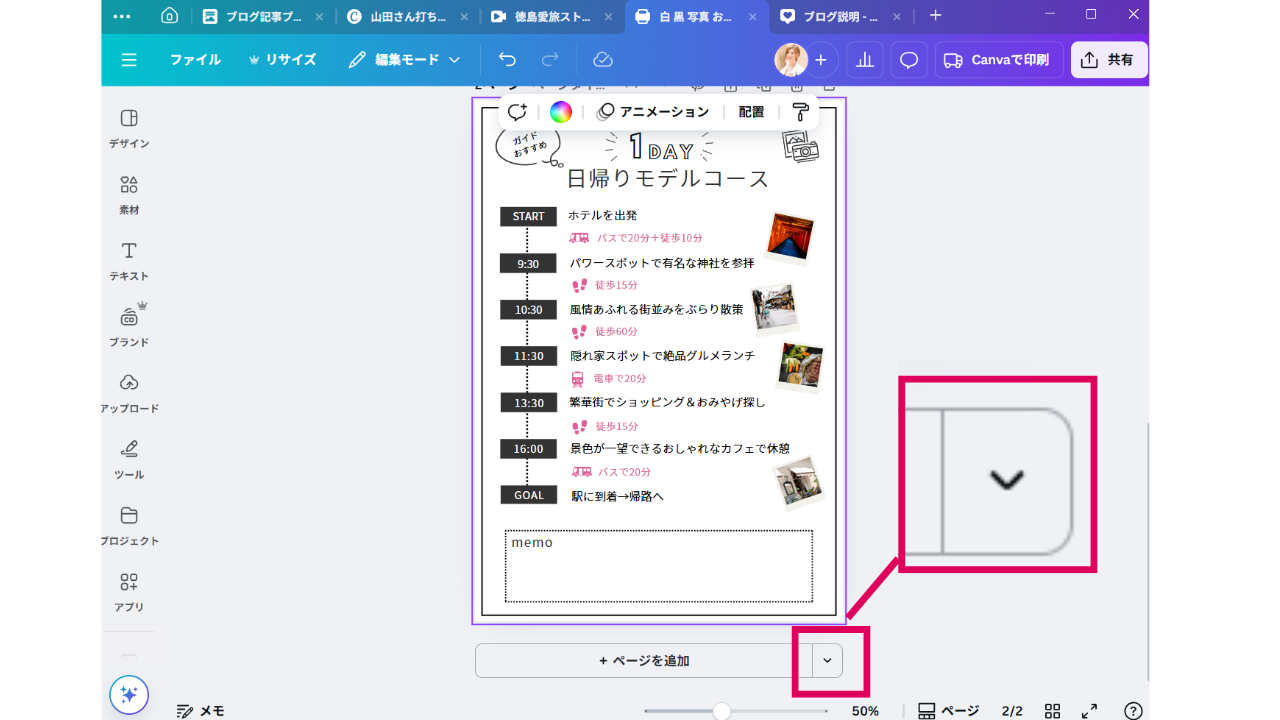Open the browser tab list menu
The image size is (1280, 720).
pyautogui.click(x=122, y=16)
